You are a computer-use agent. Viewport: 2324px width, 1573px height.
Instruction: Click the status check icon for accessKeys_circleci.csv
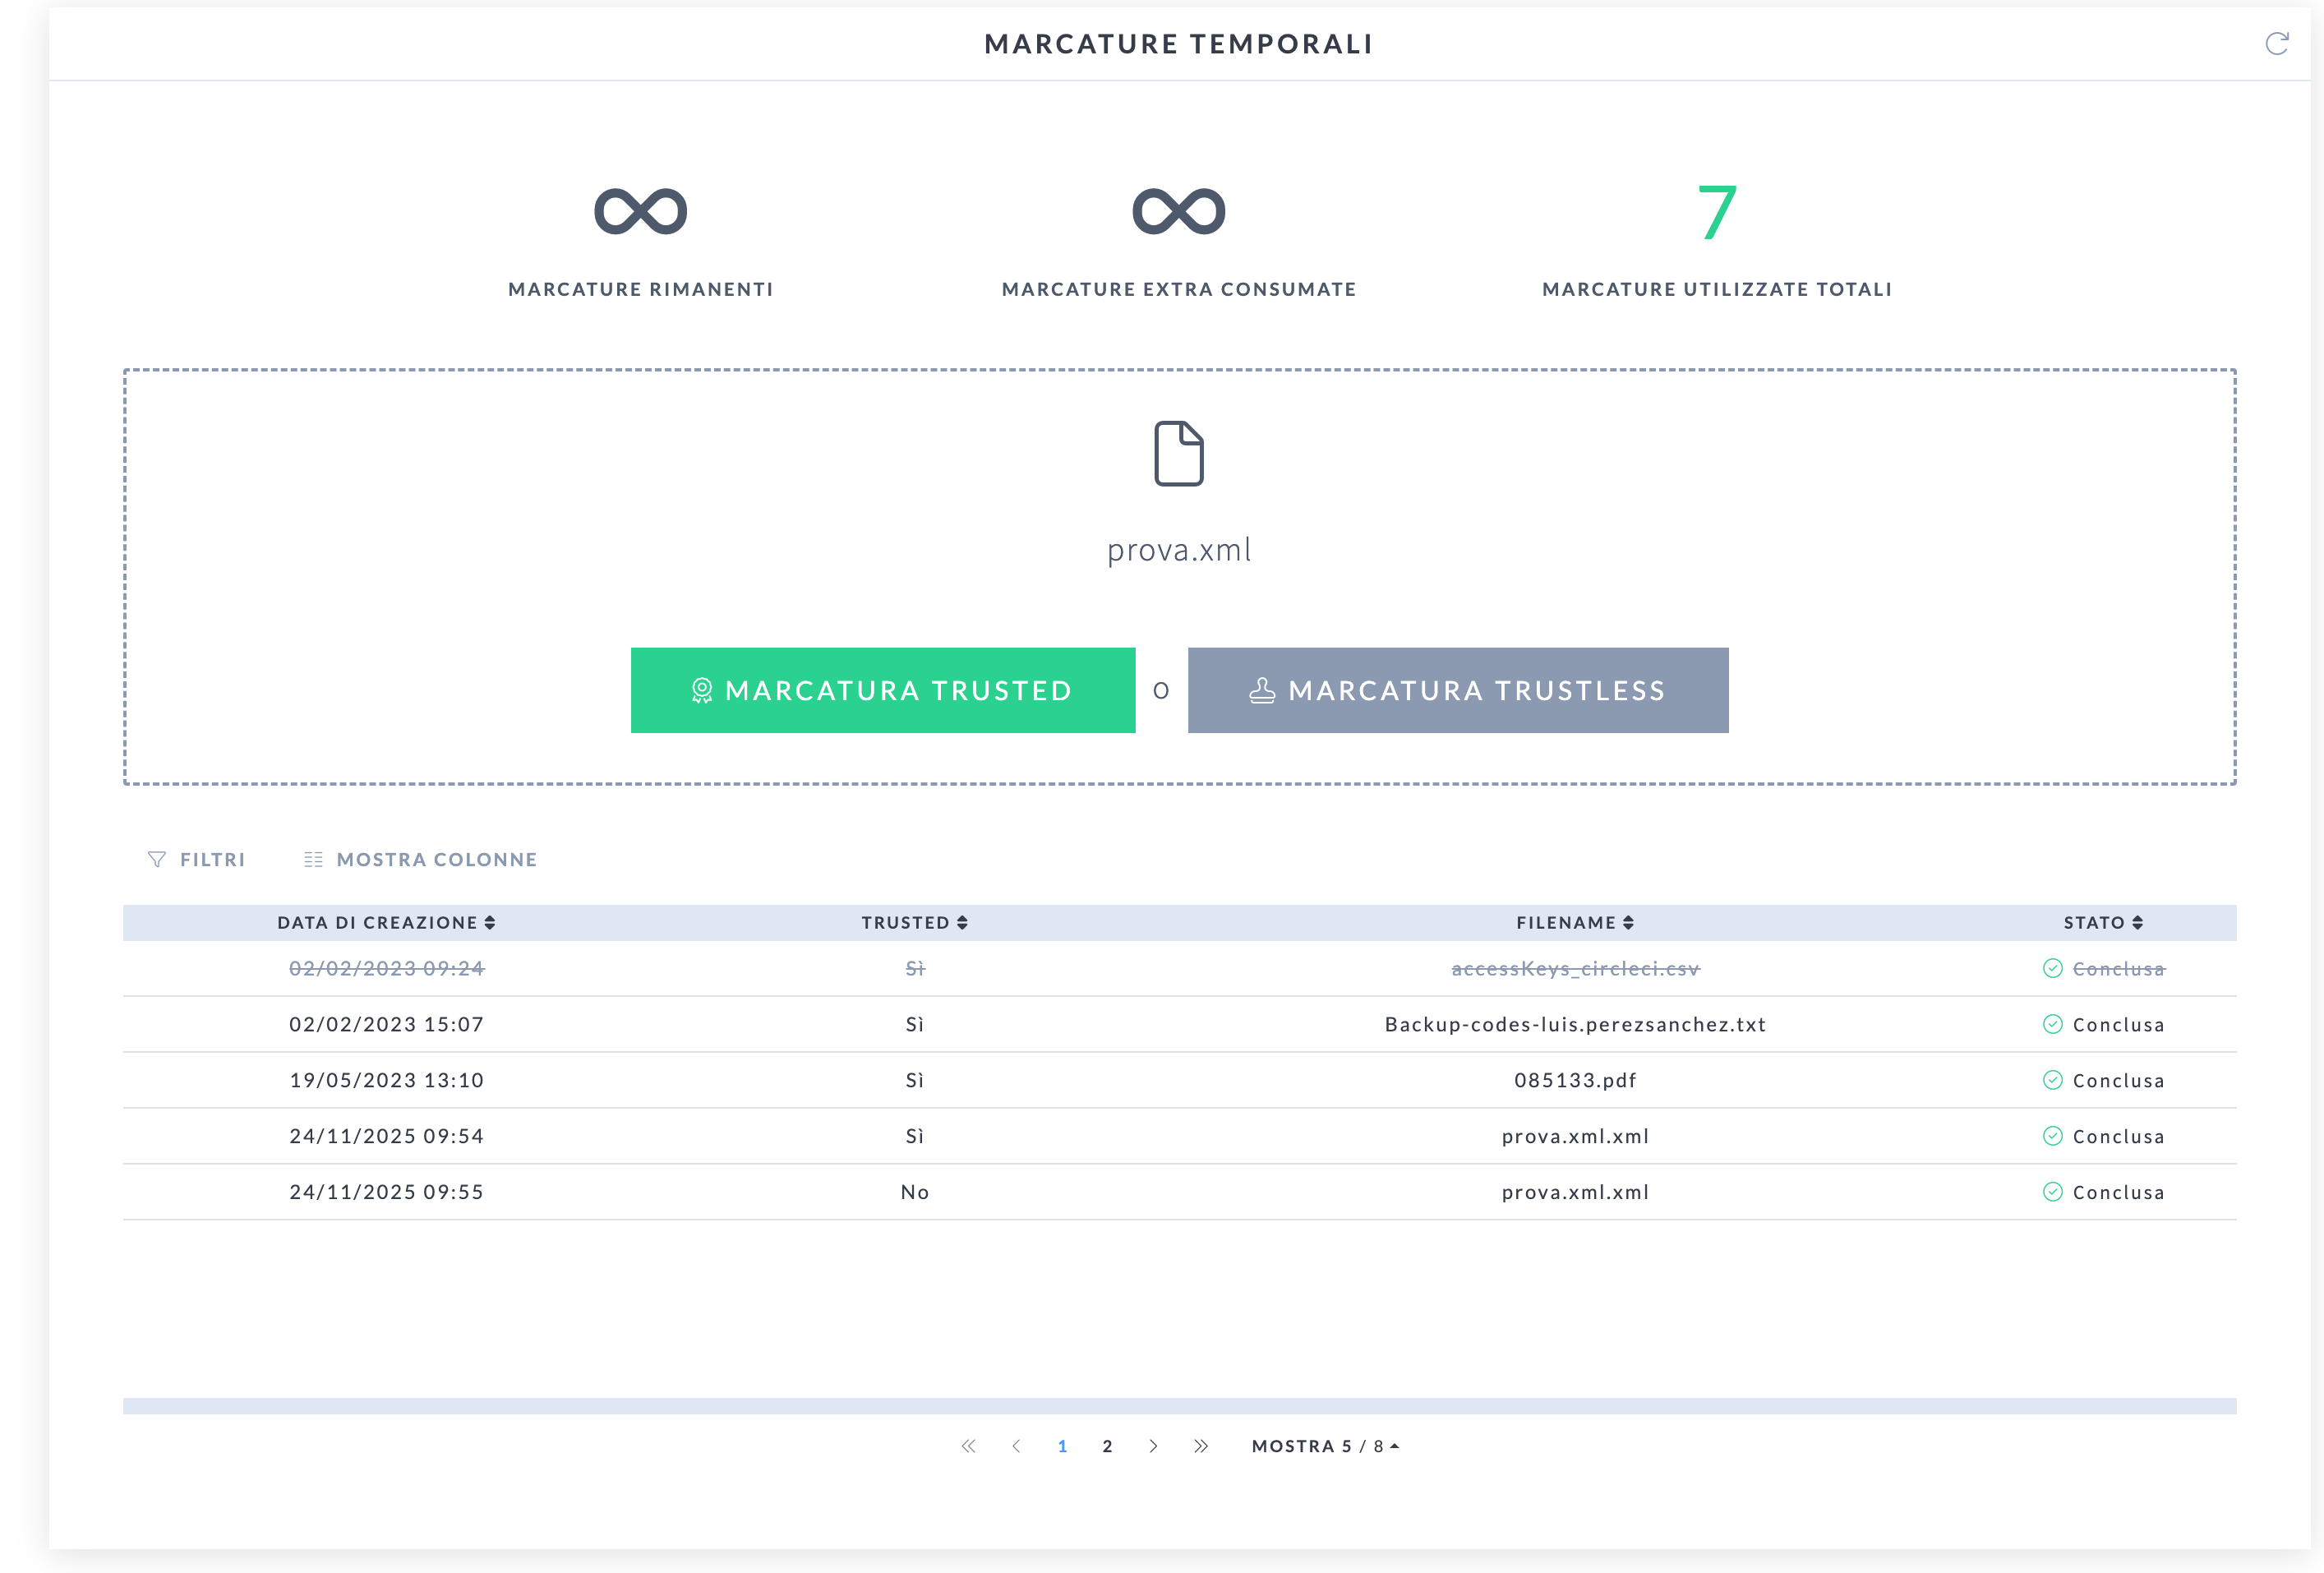[2053, 968]
